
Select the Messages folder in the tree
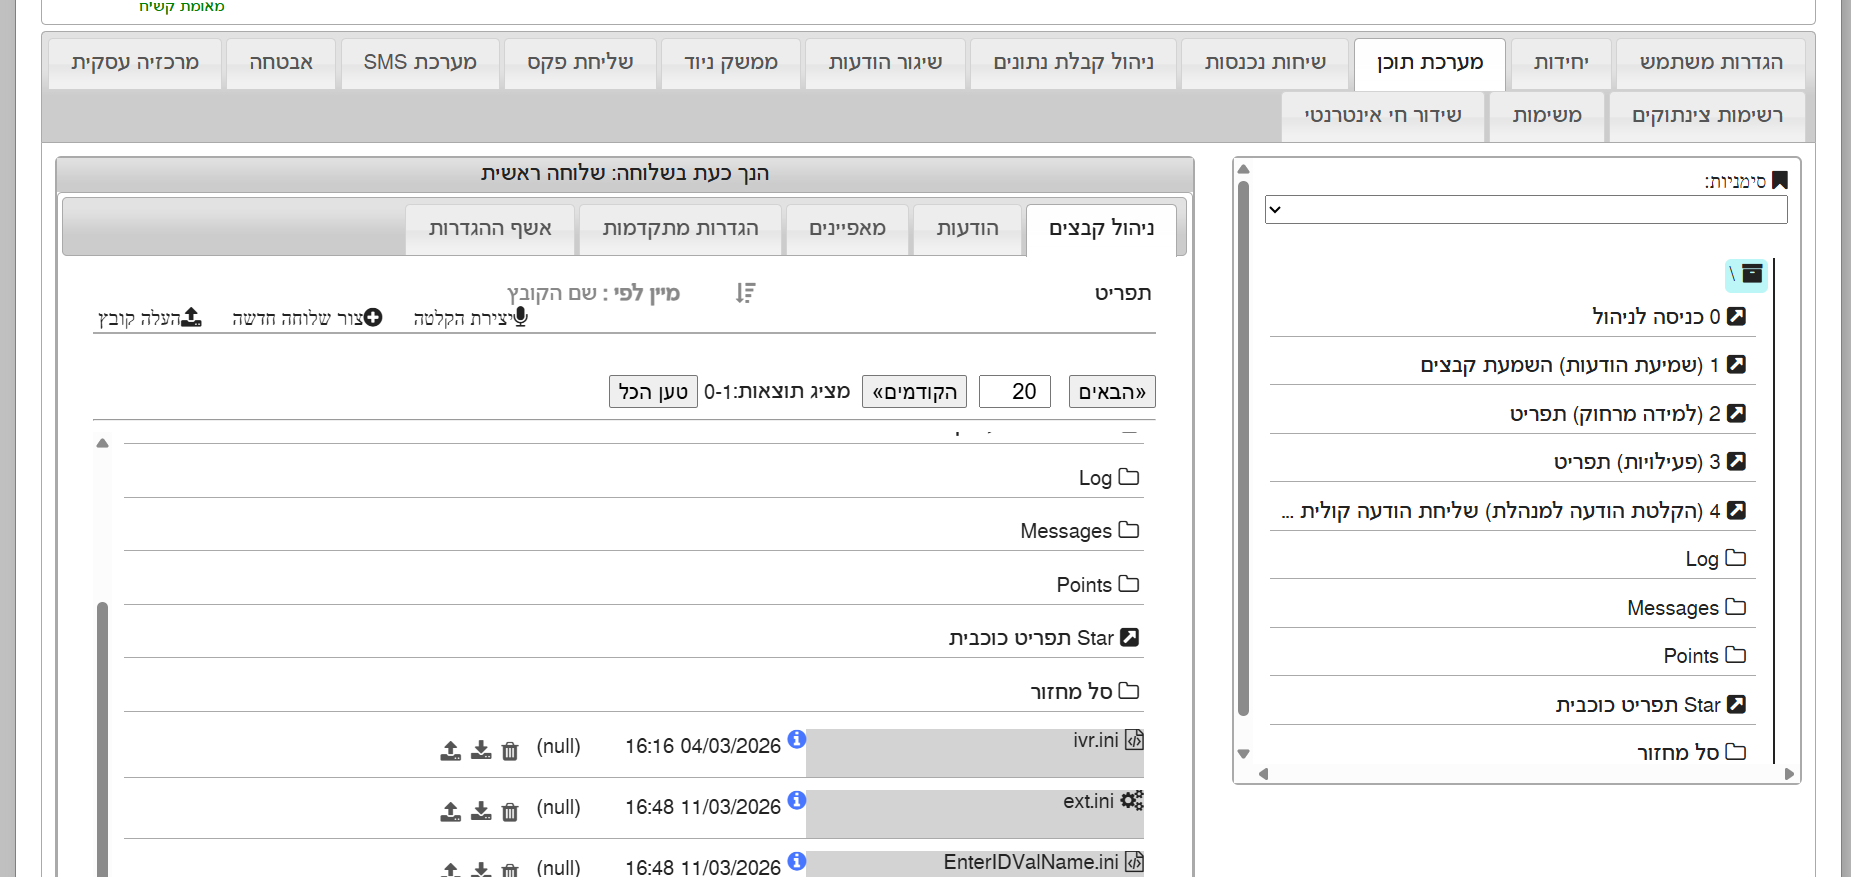click(x=1686, y=608)
